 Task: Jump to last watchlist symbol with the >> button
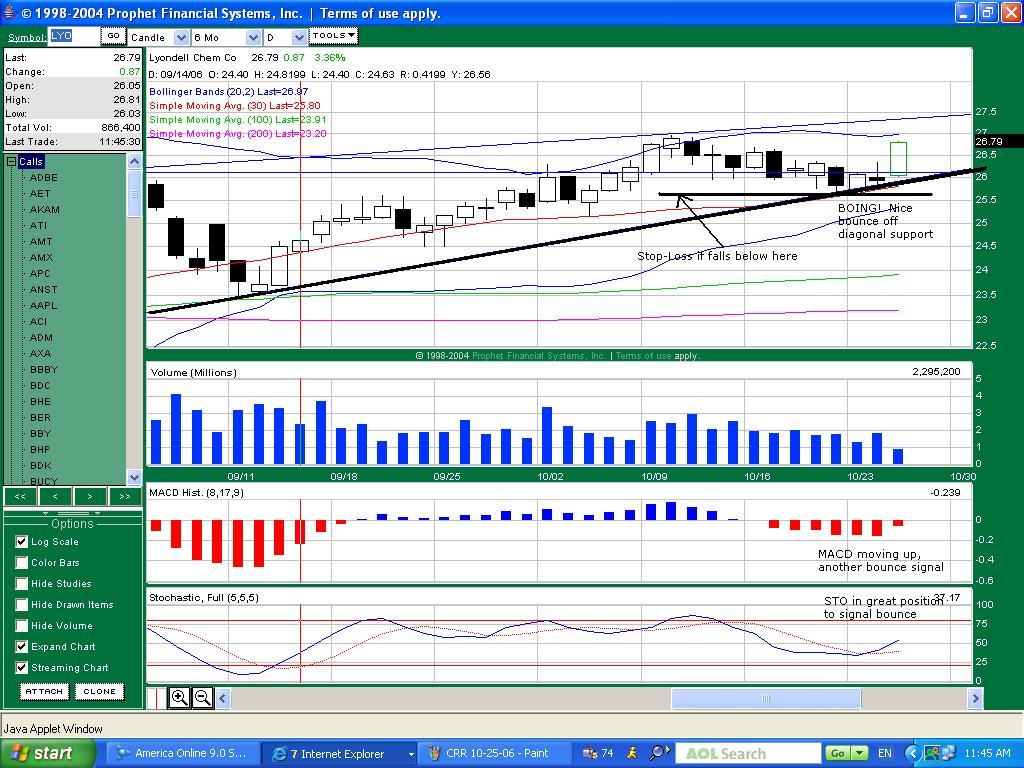point(125,496)
